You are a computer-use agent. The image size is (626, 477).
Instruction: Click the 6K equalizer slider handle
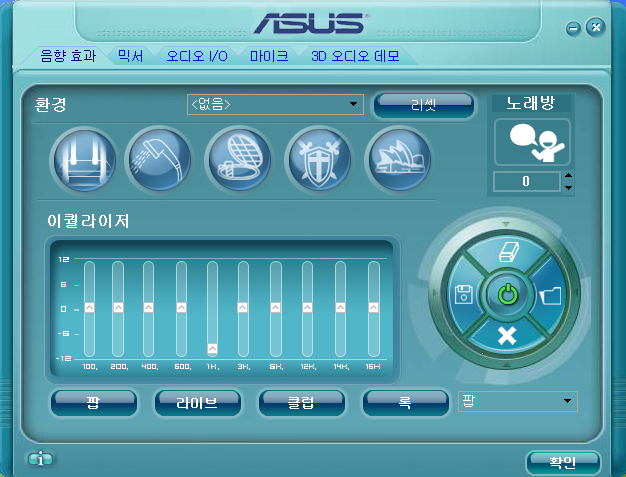[x=275, y=307]
